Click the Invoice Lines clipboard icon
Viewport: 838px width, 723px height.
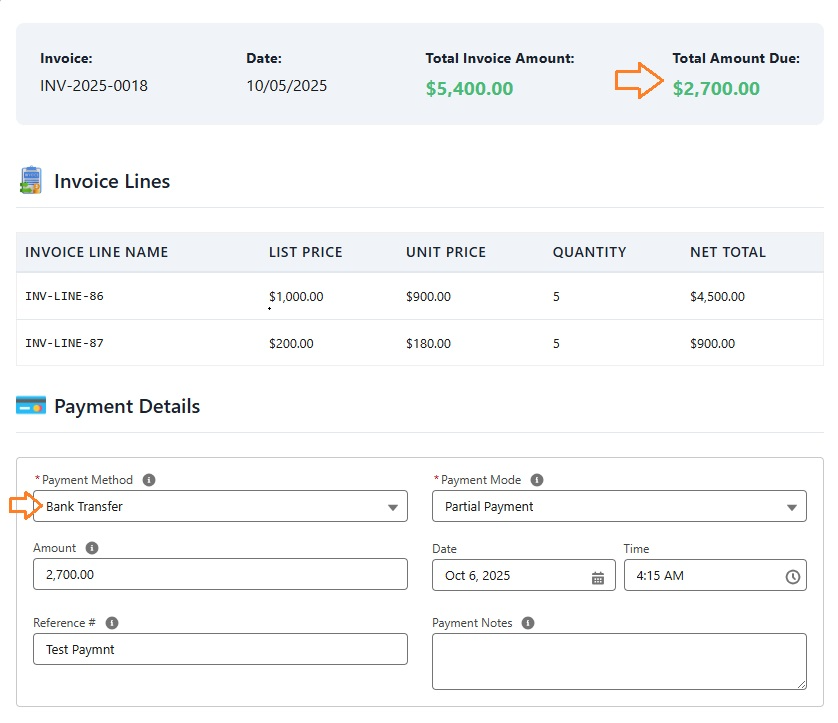pos(31,181)
